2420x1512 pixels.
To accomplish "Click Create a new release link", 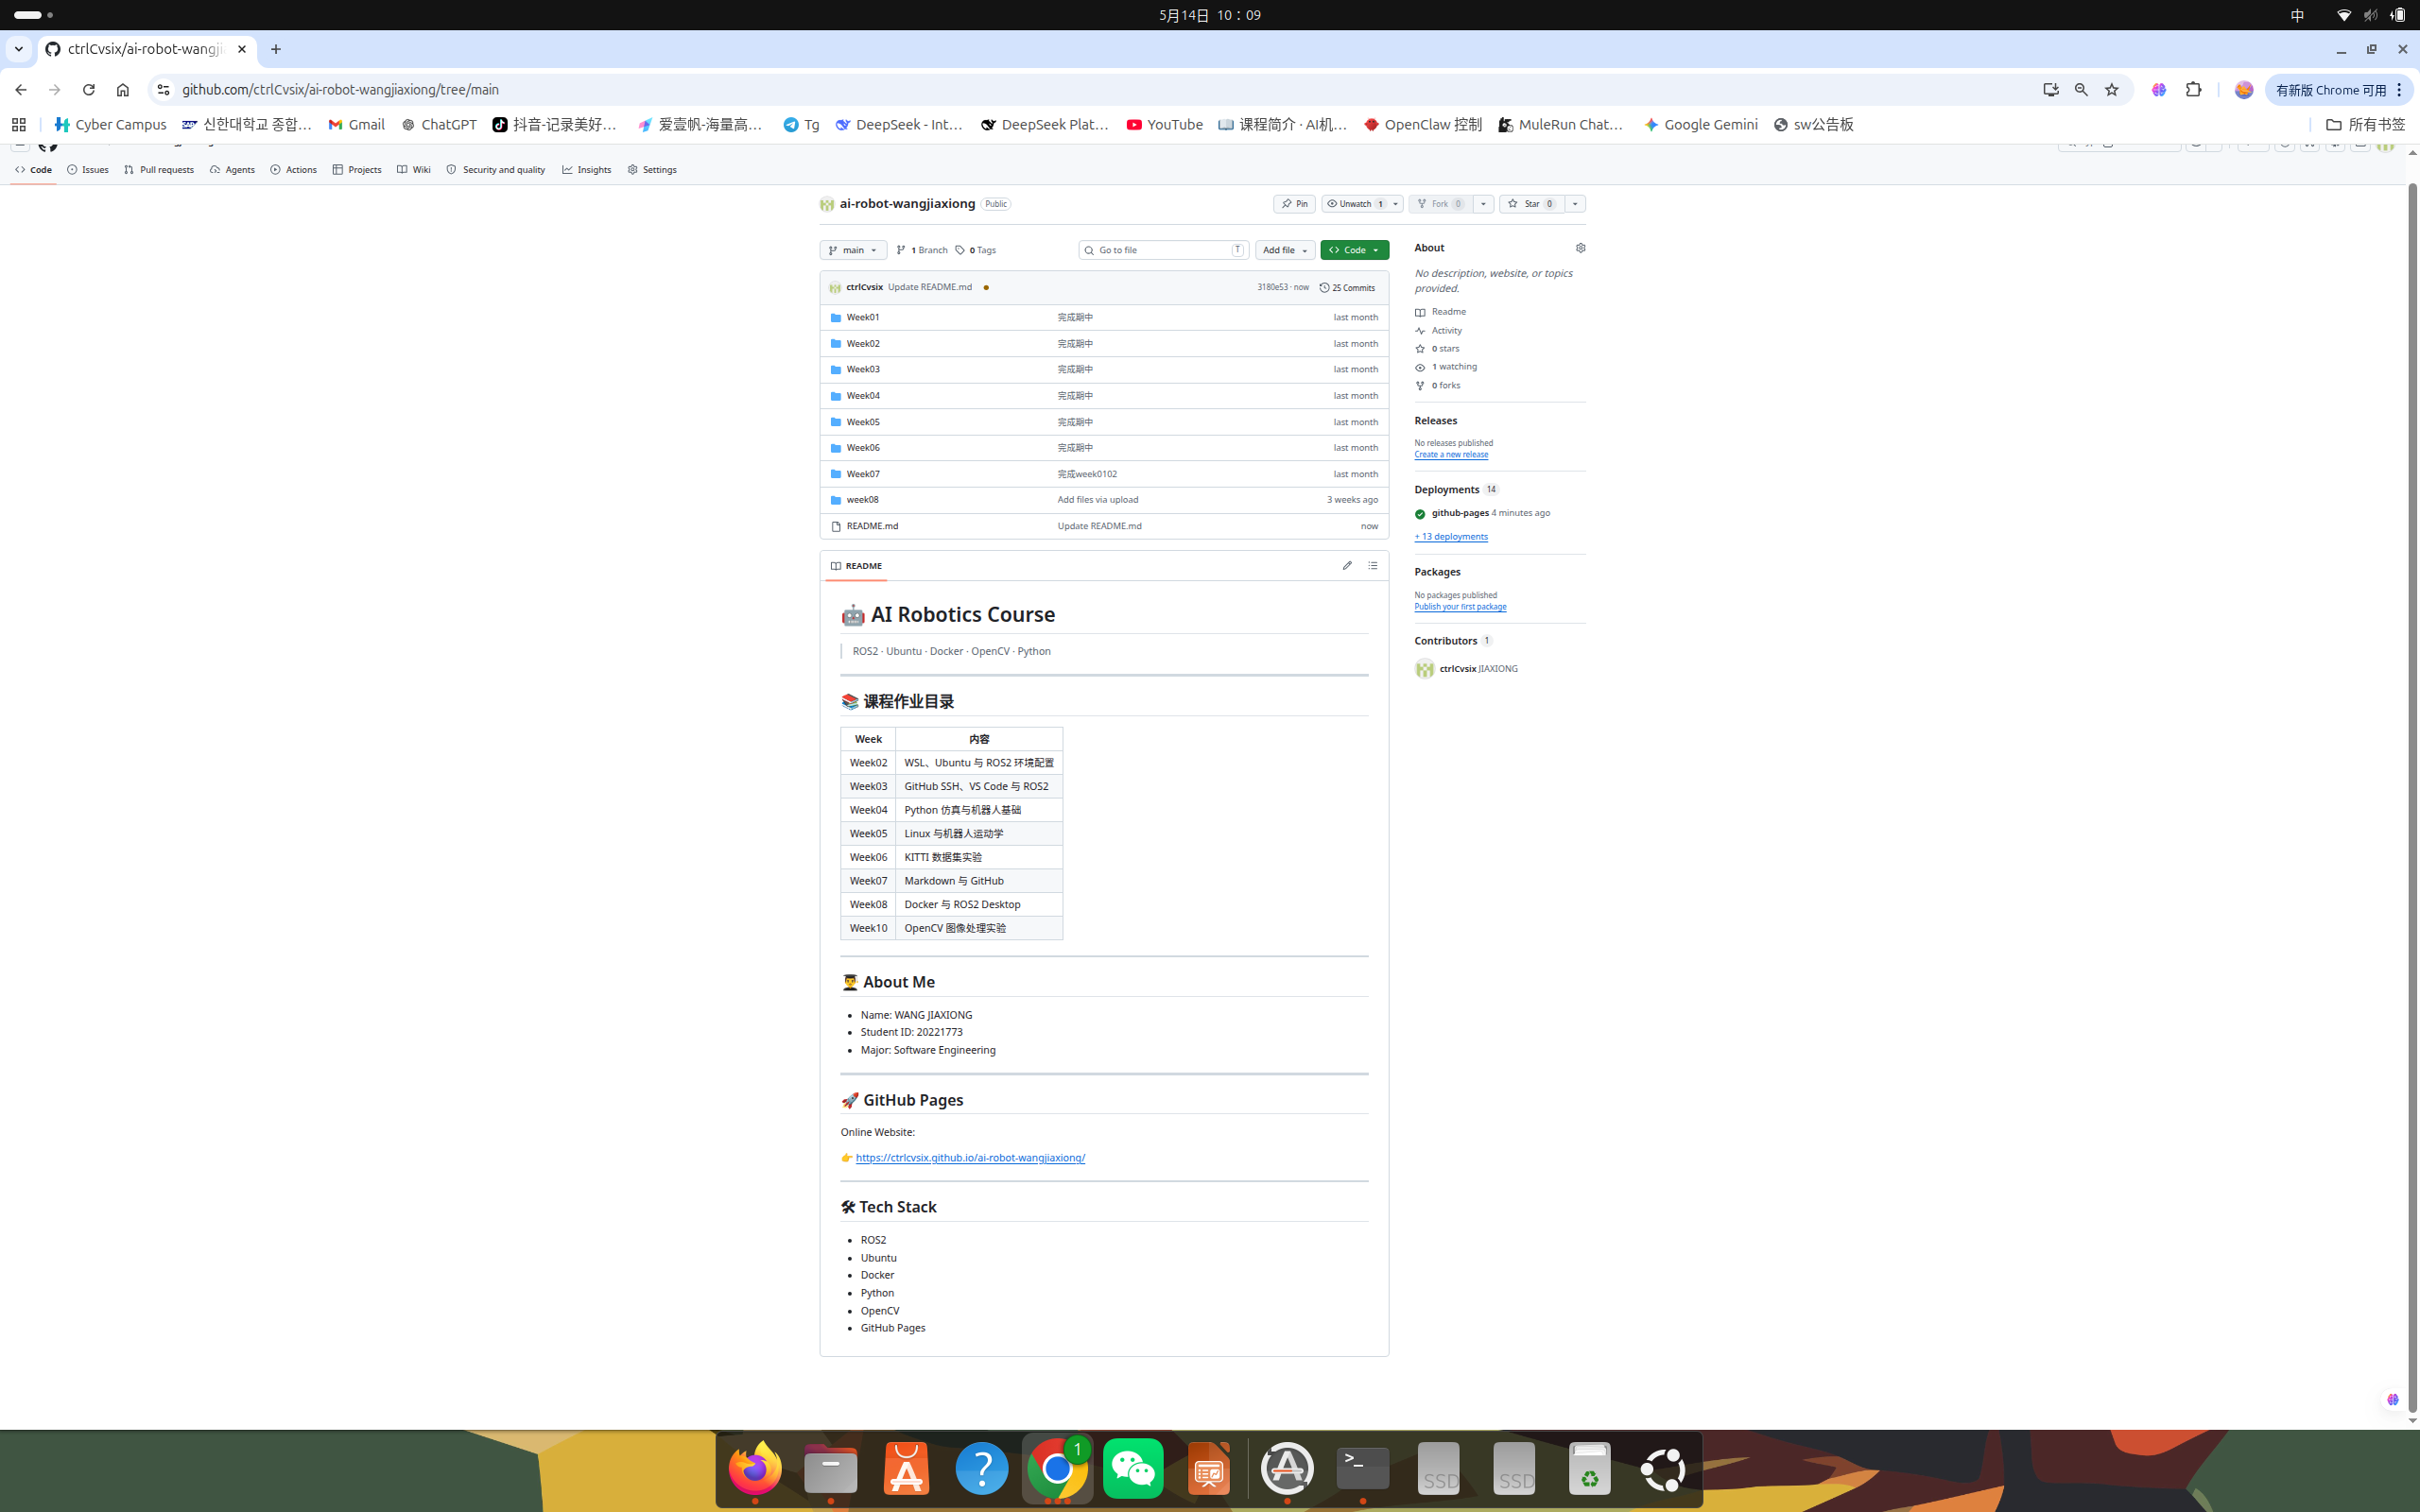I will (1451, 455).
